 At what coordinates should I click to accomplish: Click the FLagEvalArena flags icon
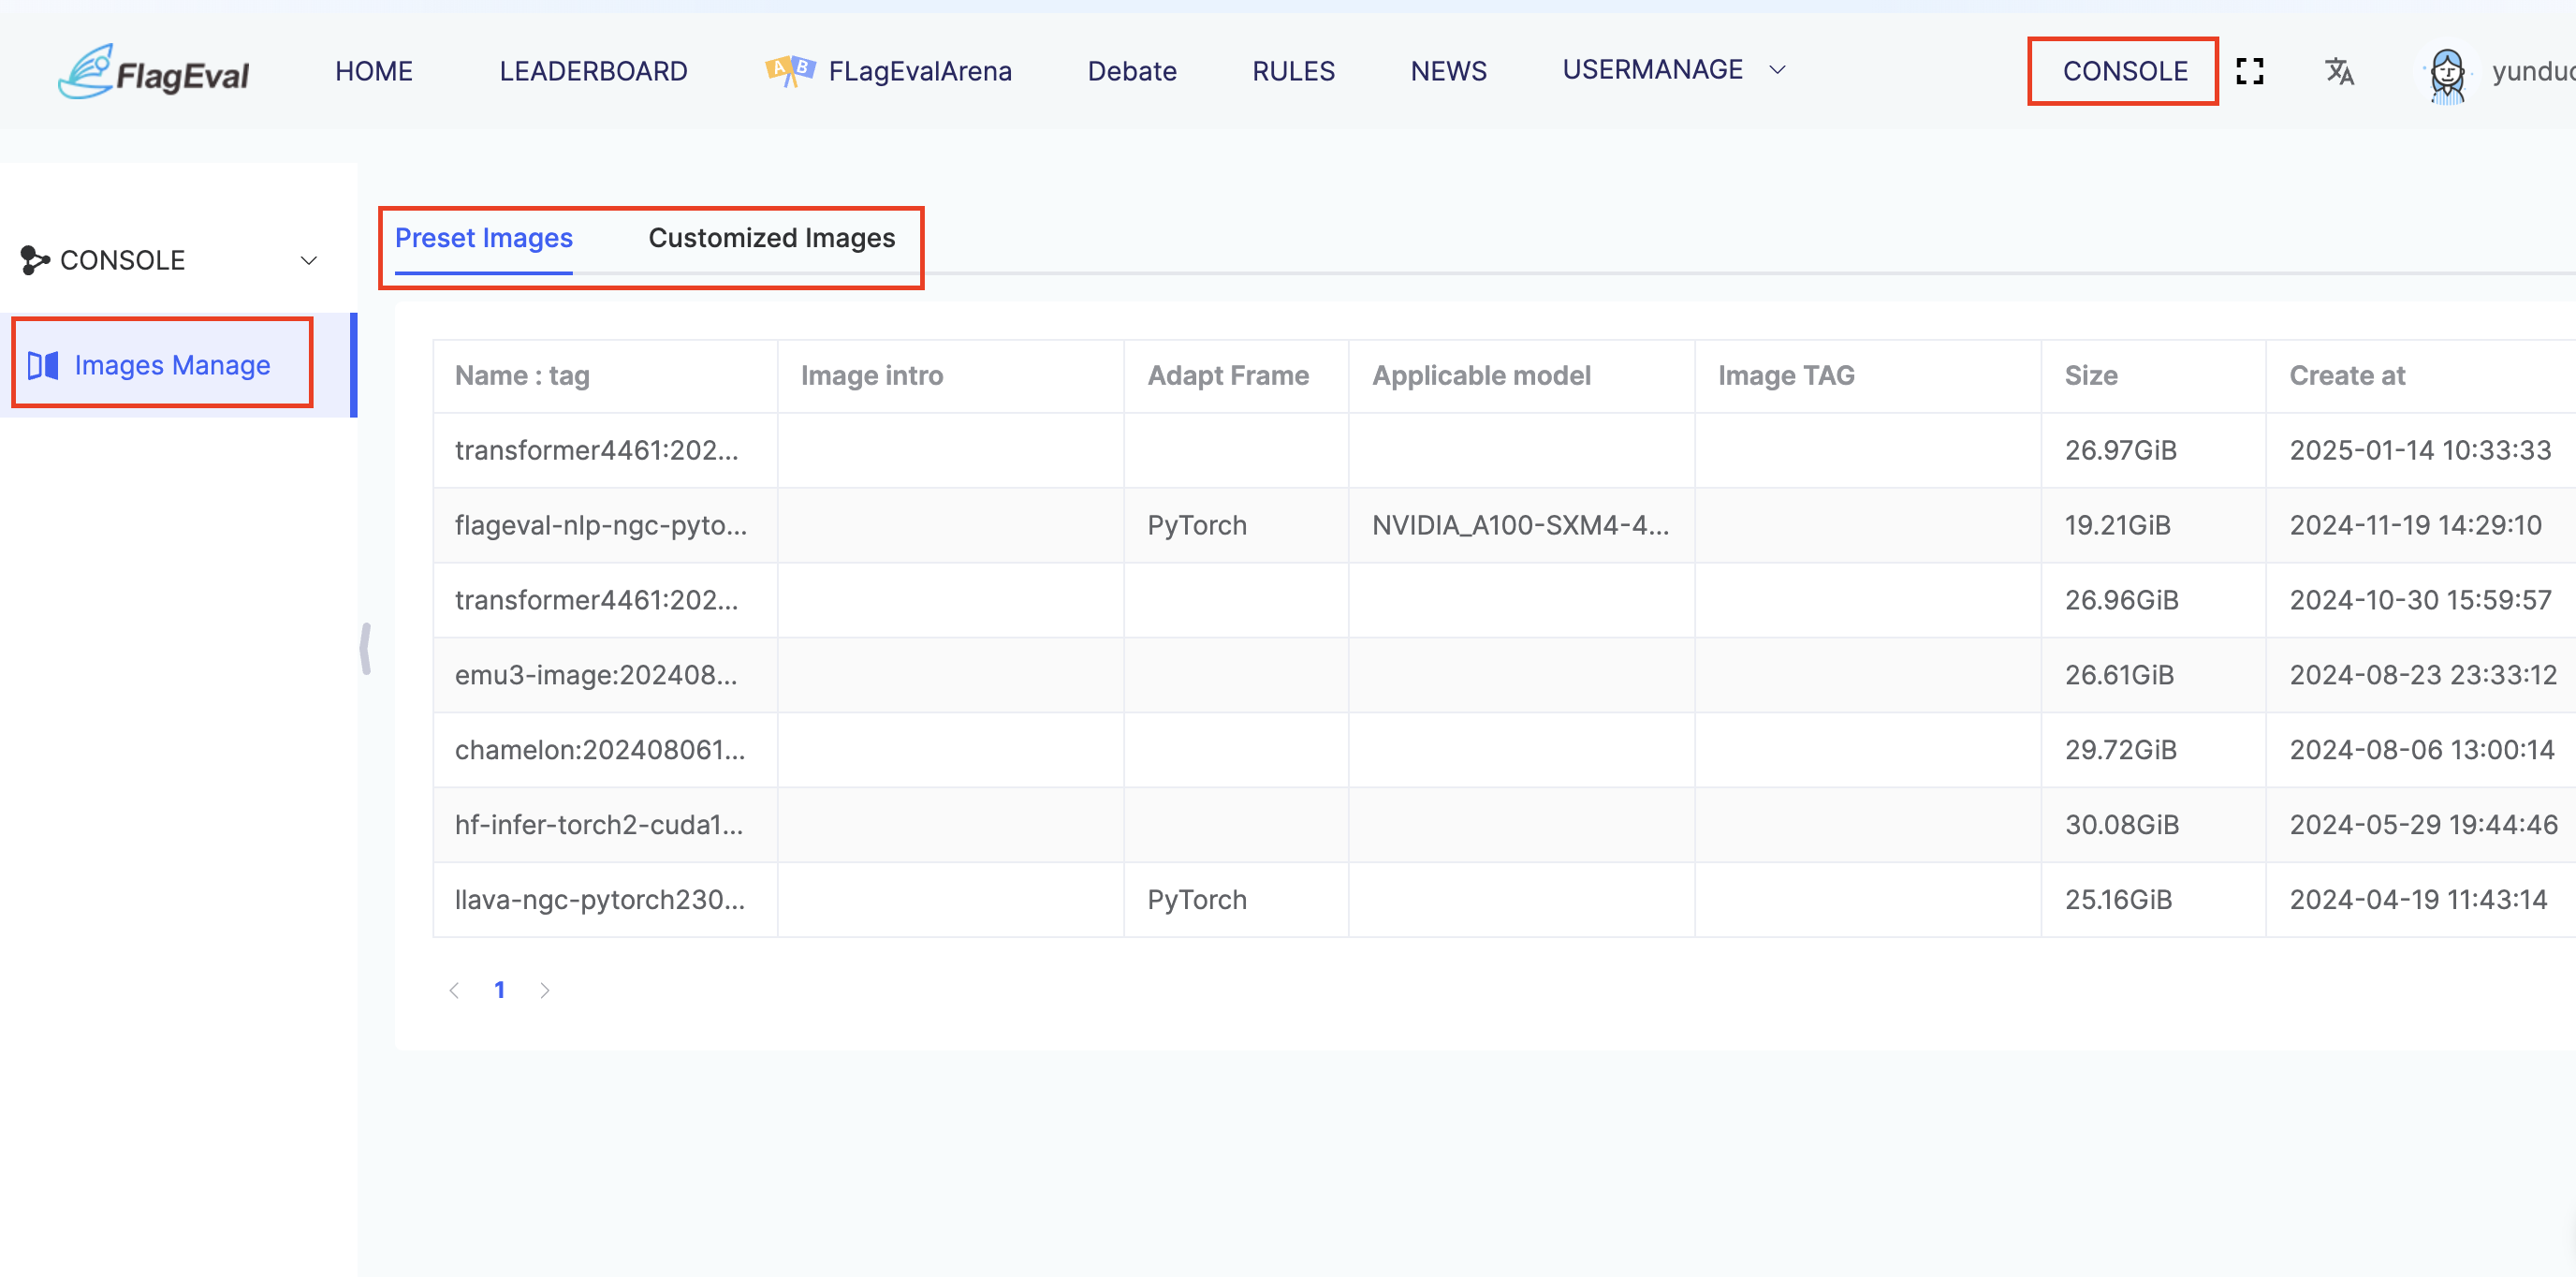point(789,71)
